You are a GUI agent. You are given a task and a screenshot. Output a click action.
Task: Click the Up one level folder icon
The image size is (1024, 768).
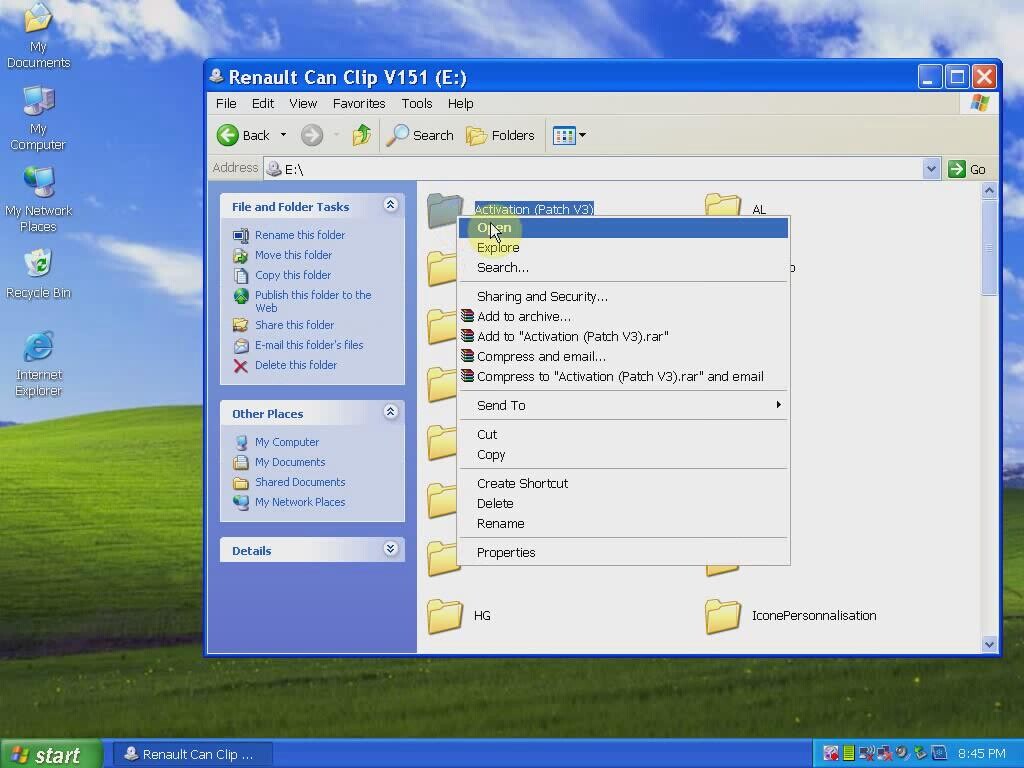[x=361, y=135]
